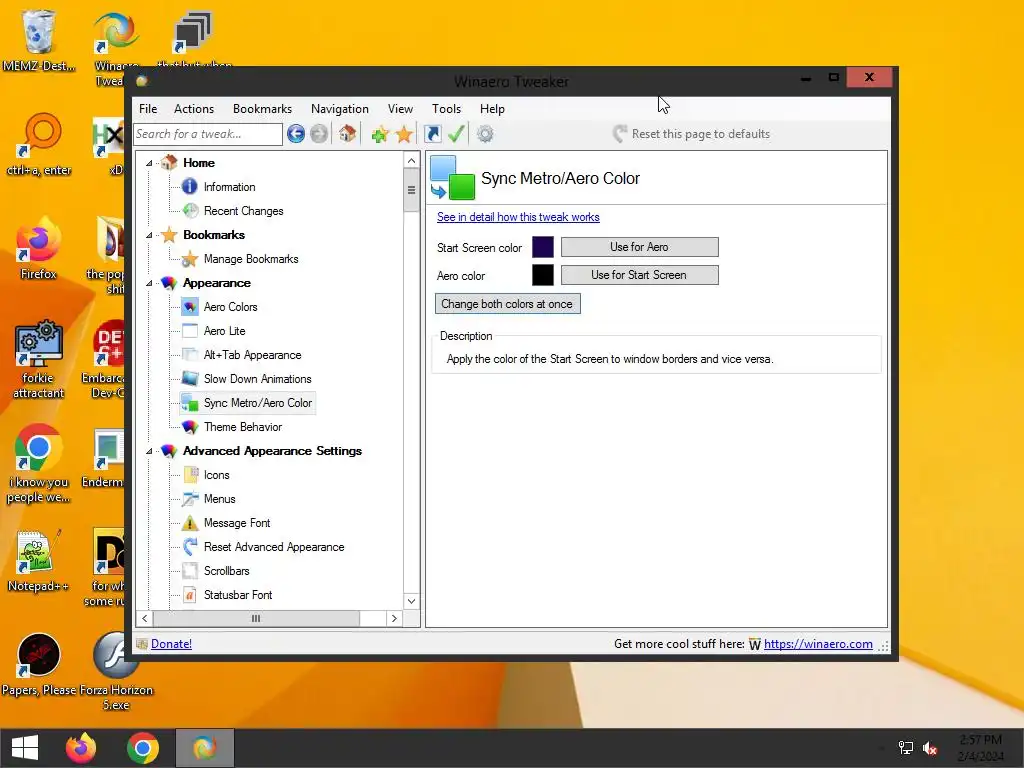Click the Menus entry's icon in tree
The height and width of the screenshot is (768, 1024).
click(x=190, y=499)
